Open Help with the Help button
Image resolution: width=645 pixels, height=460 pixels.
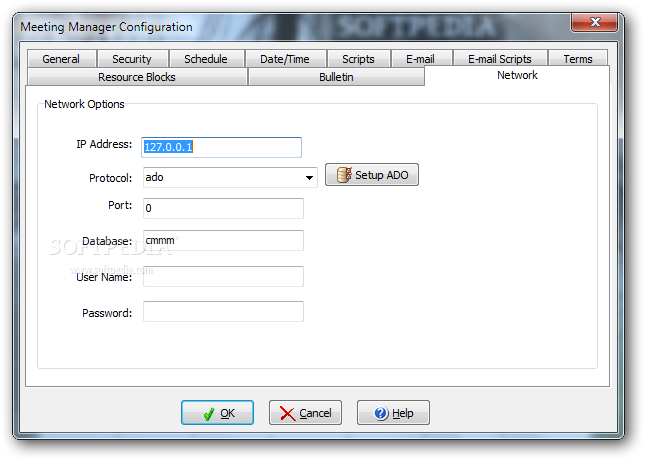393,413
